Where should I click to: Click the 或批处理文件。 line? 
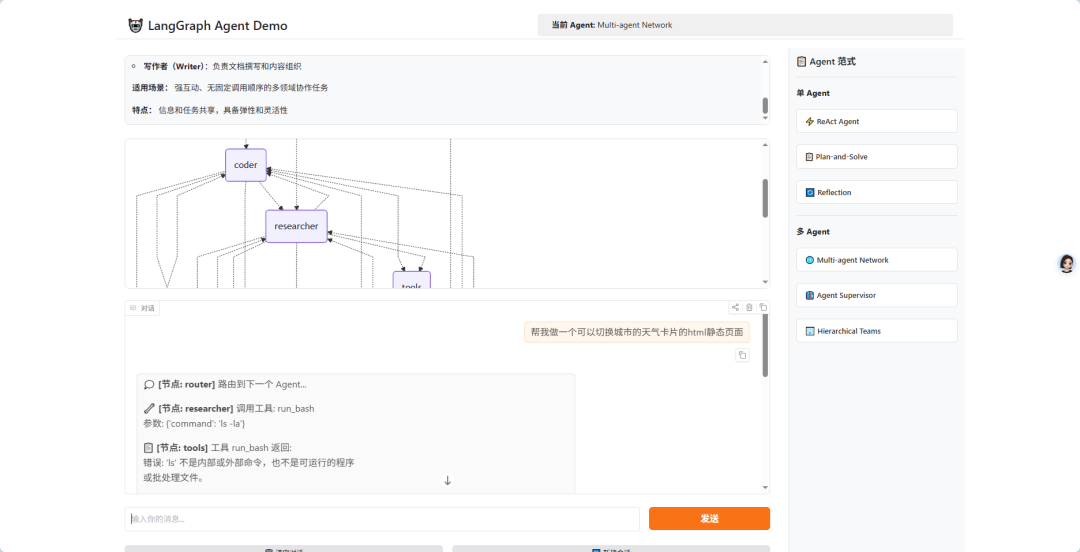pyautogui.click(x=174, y=478)
